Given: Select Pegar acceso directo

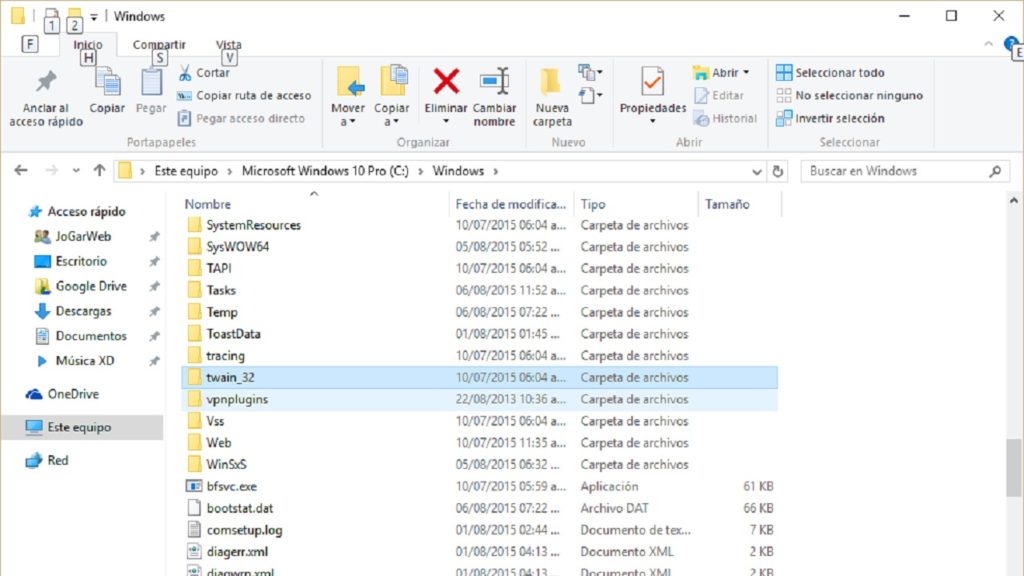Looking at the screenshot, I should tap(241, 118).
